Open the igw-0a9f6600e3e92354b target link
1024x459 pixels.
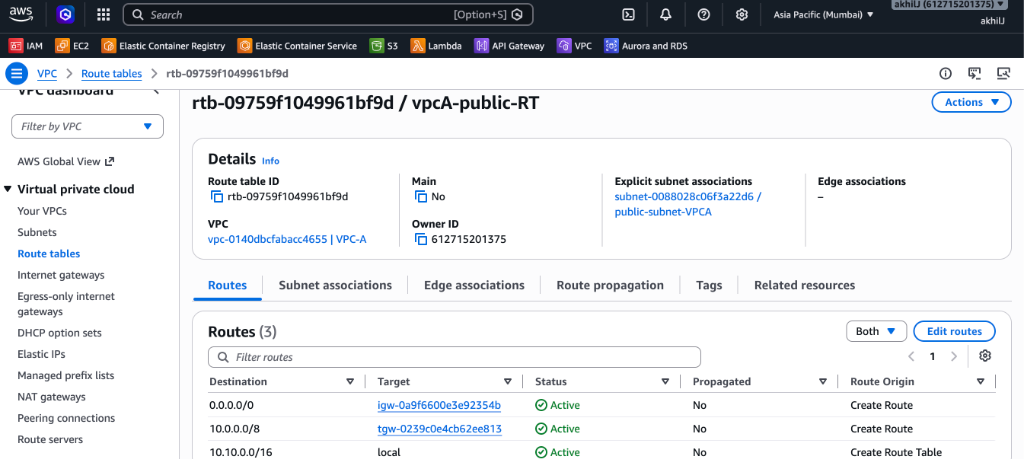pyautogui.click(x=439, y=405)
